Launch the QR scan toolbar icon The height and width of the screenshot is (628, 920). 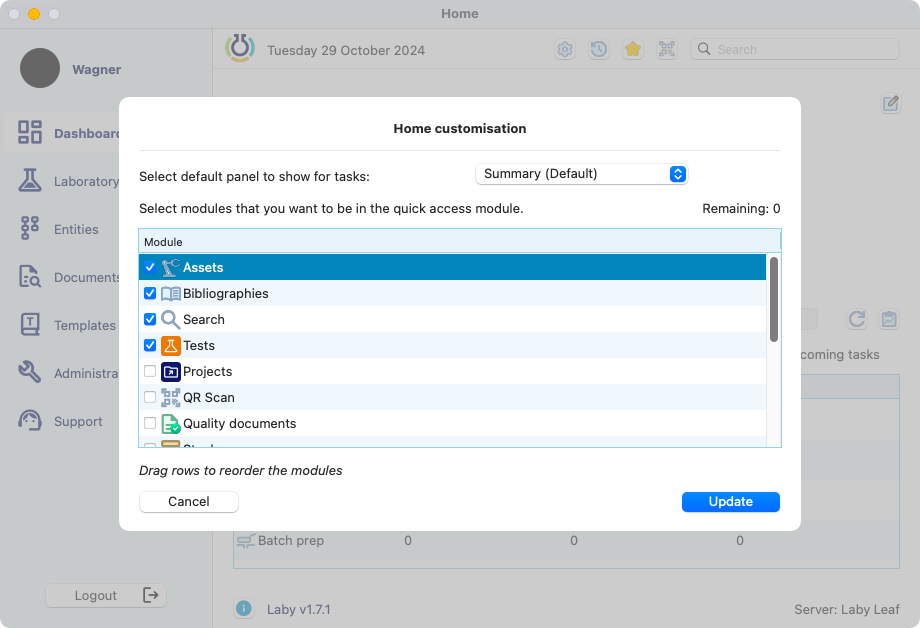(667, 49)
